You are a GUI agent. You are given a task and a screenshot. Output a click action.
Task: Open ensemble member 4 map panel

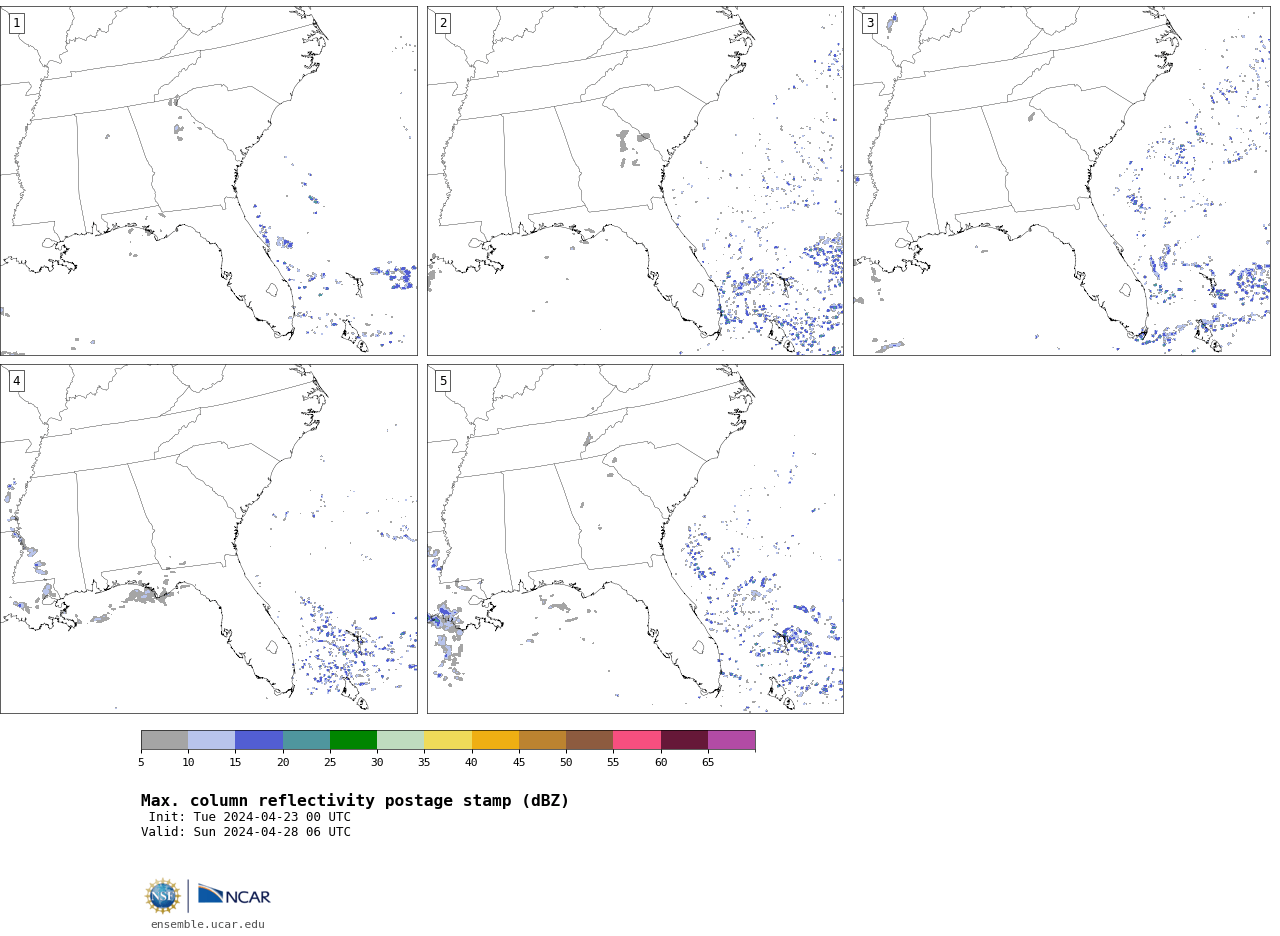208,539
